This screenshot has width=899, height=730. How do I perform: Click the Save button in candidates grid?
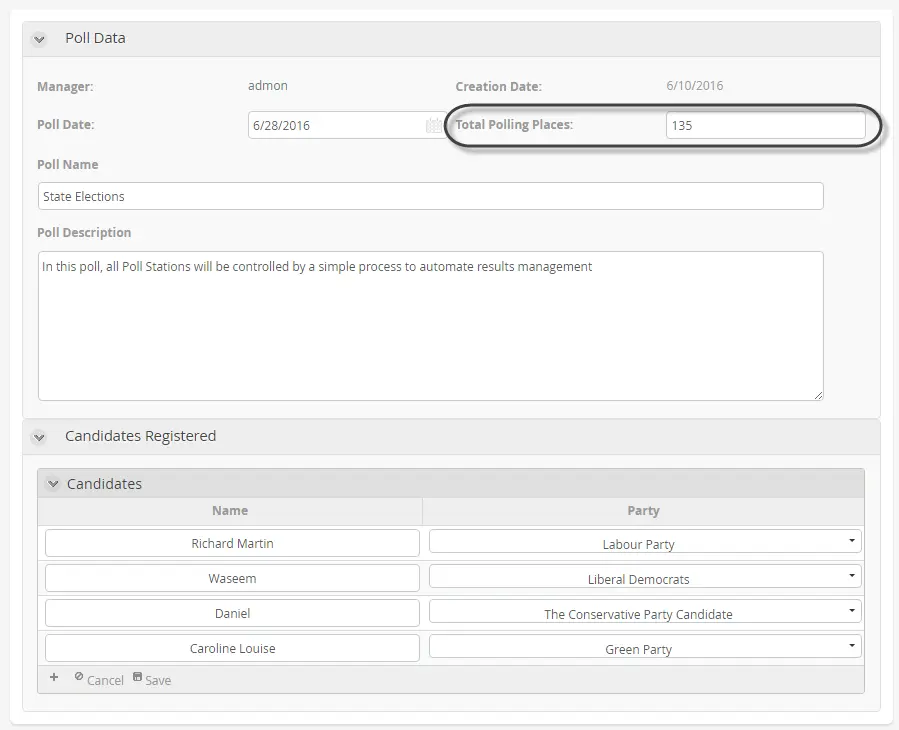point(152,680)
